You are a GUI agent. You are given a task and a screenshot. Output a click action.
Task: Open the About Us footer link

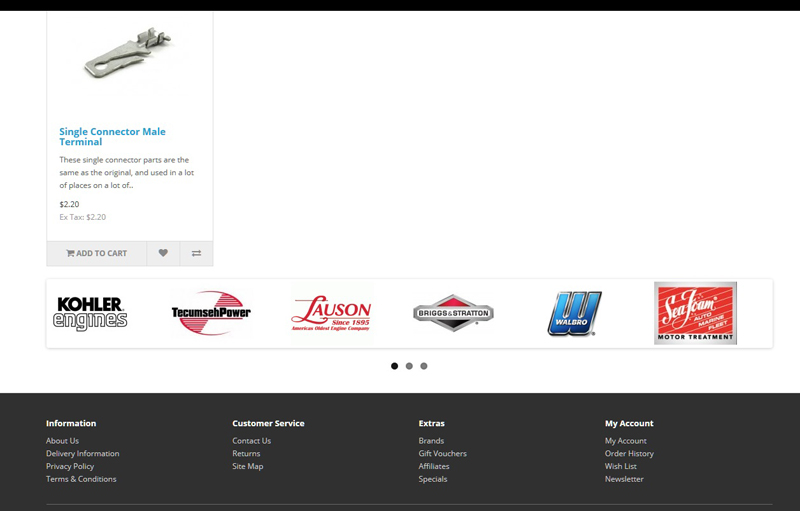[62, 441]
